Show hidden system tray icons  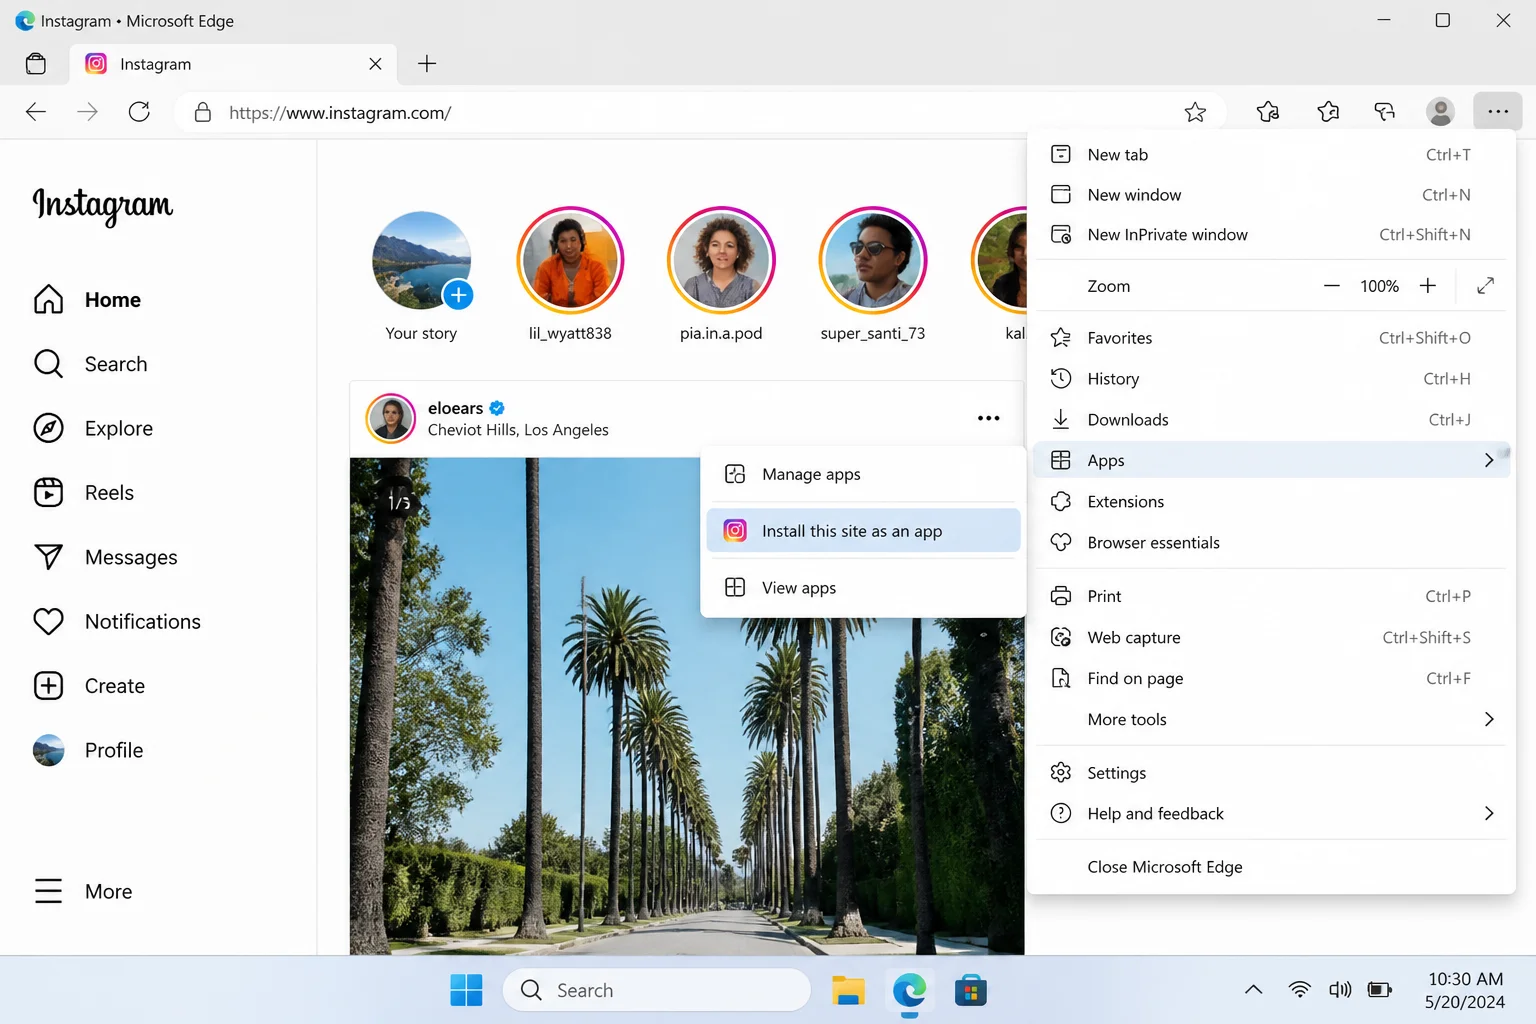[1253, 990]
